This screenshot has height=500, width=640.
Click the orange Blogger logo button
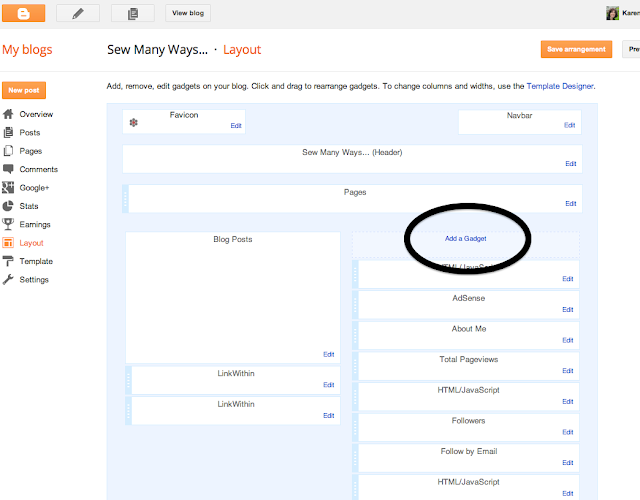[23, 13]
